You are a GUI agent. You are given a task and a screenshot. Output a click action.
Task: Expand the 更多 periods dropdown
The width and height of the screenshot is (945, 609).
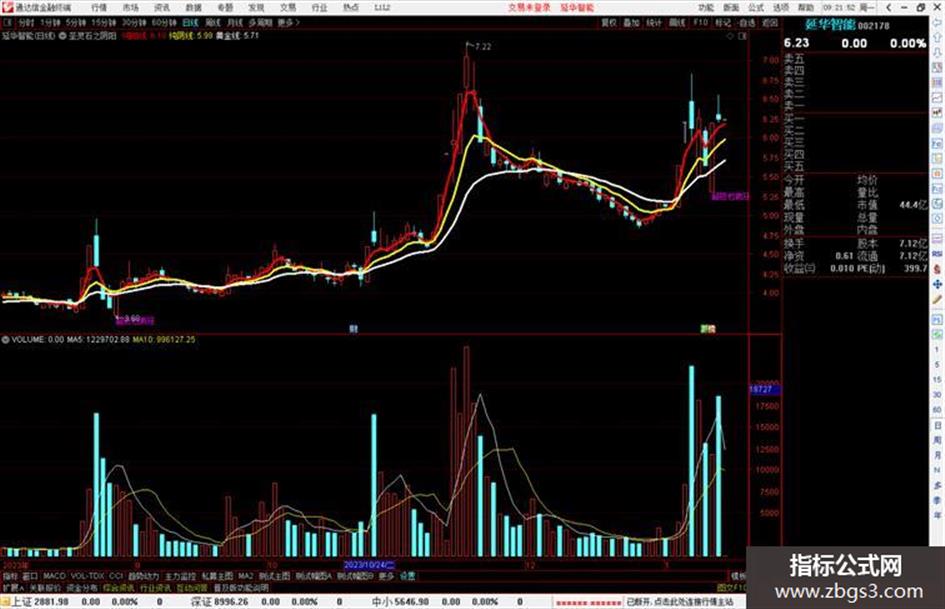click(289, 23)
